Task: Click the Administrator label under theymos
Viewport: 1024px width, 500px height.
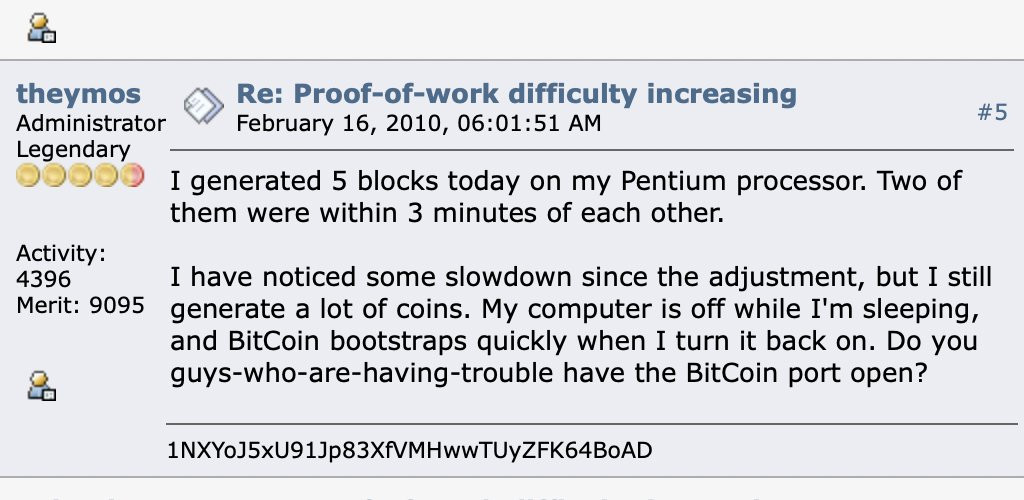Action: (x=91, y=123)
